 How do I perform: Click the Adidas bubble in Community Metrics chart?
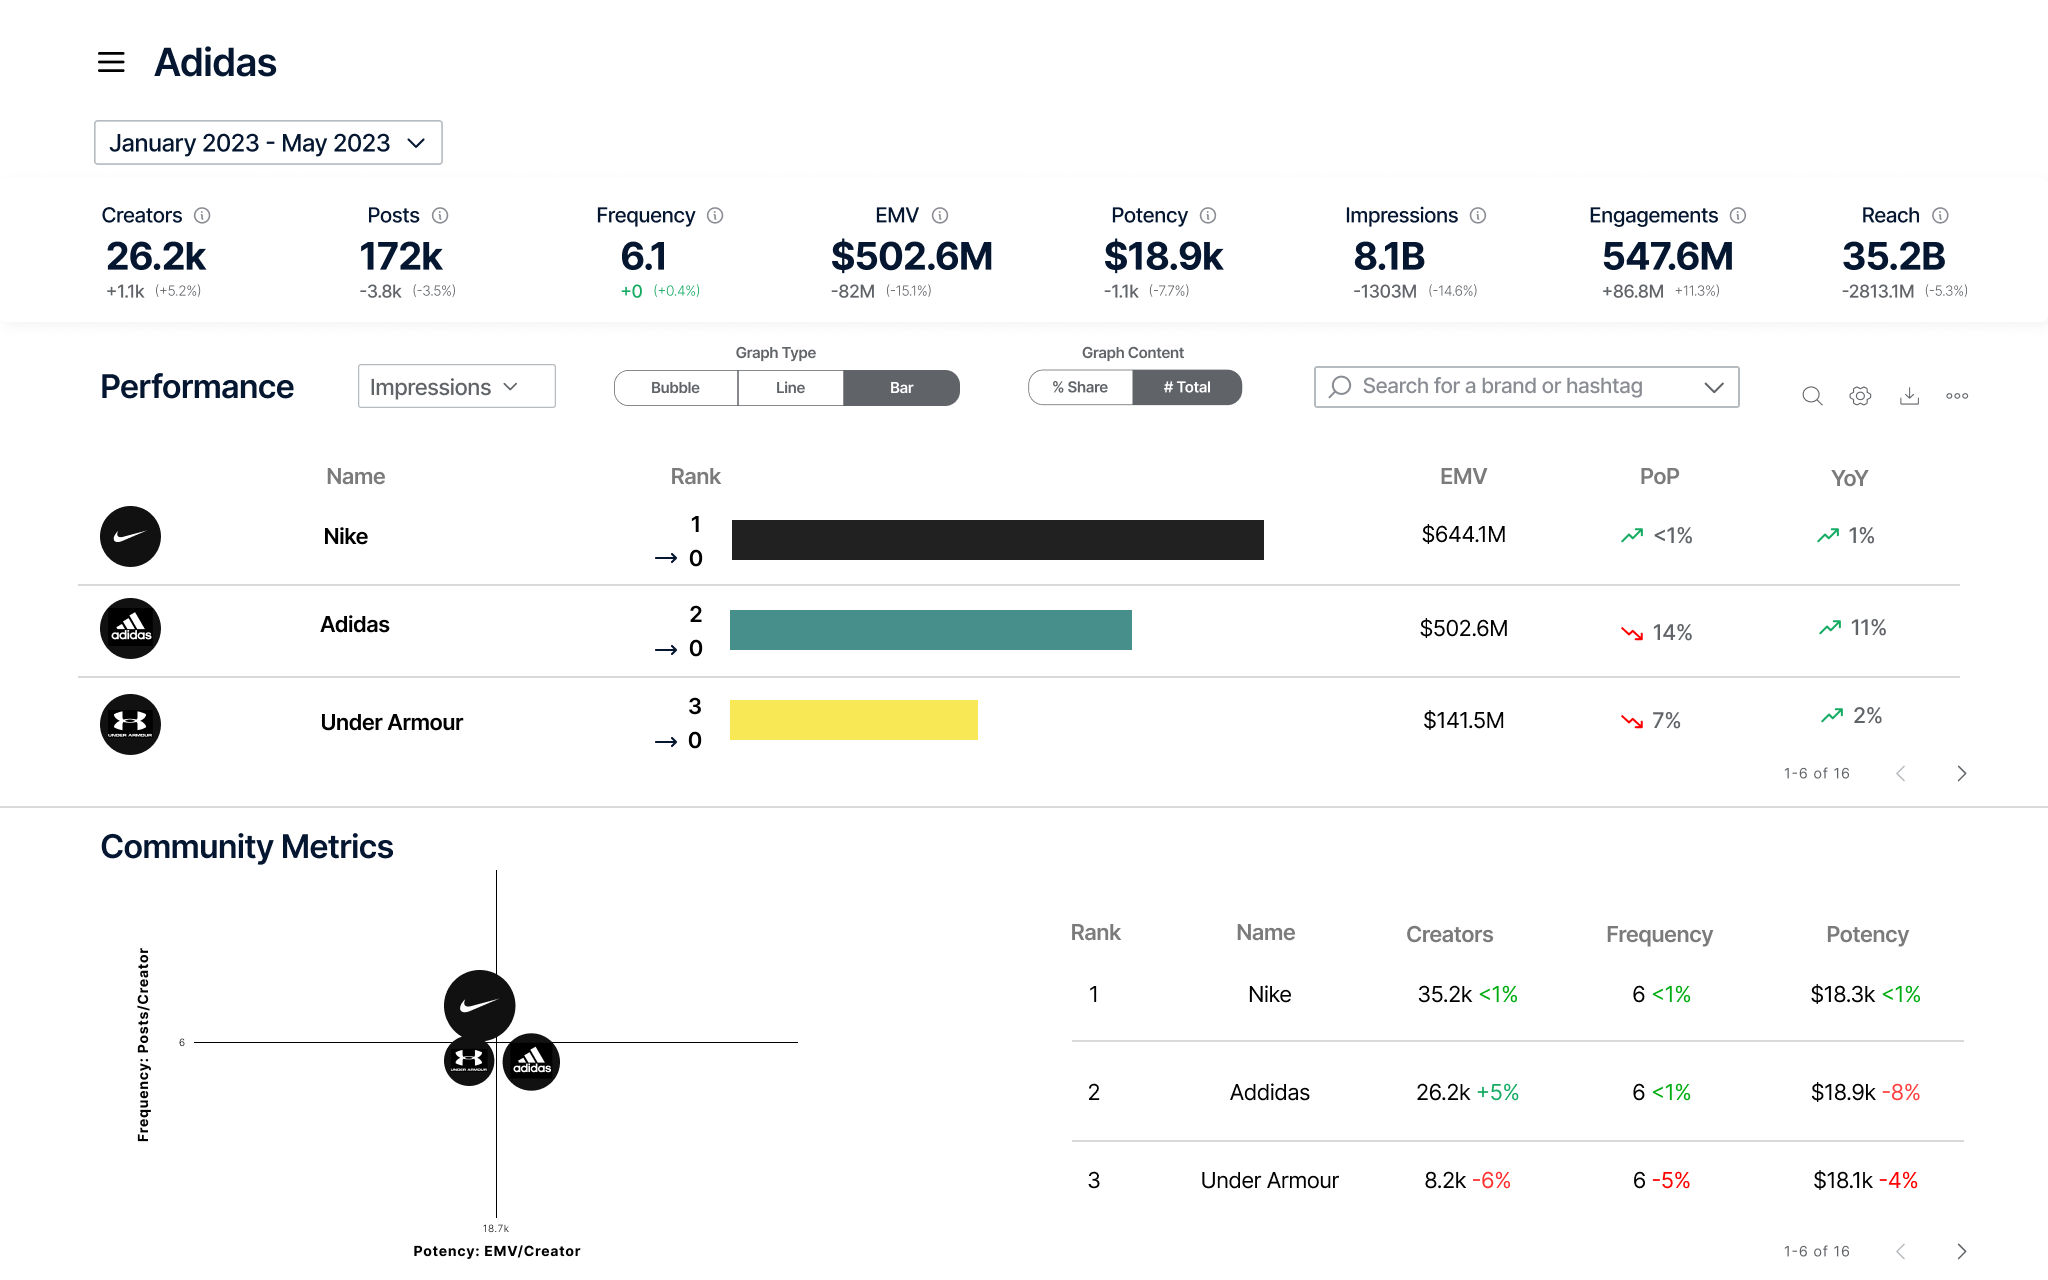click(x=531, y=1062)
